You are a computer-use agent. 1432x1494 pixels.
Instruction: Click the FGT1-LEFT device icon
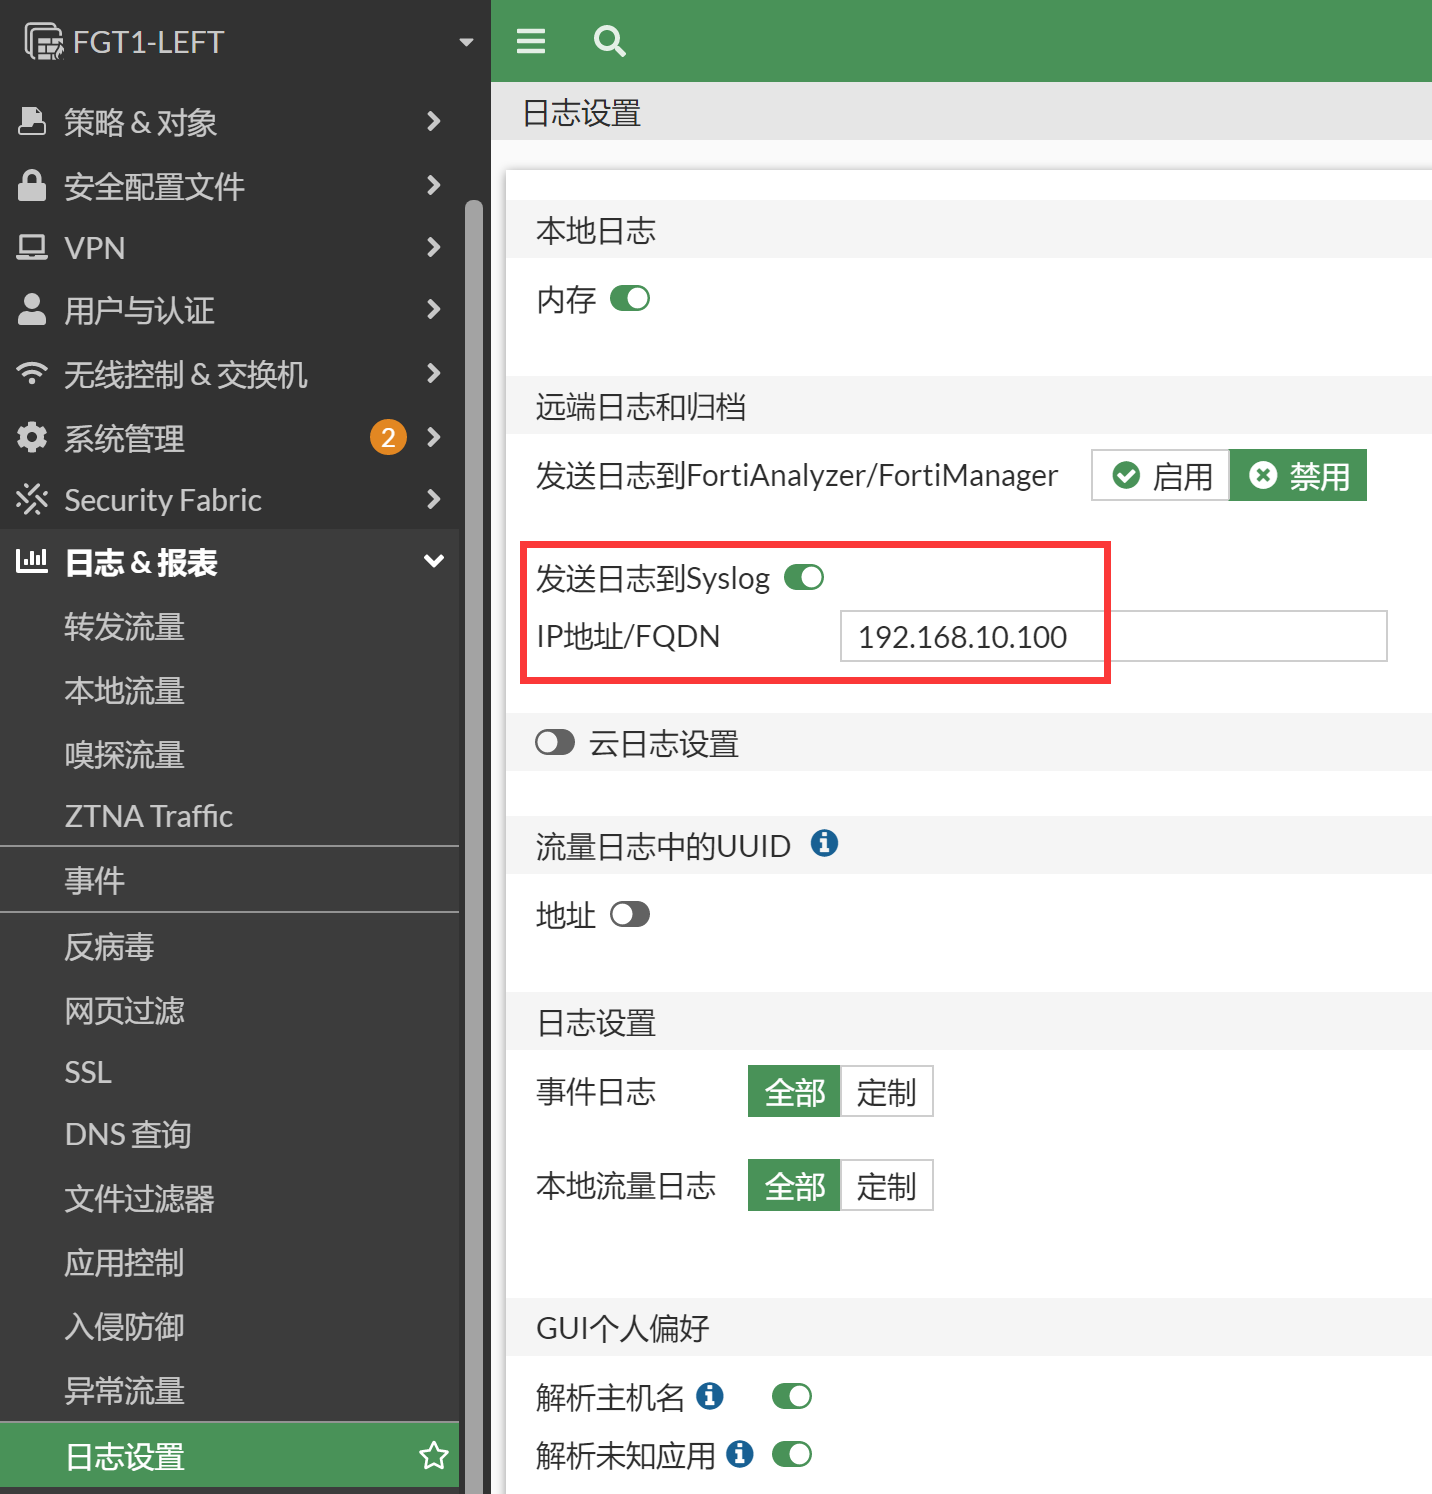tap(43, 42)
